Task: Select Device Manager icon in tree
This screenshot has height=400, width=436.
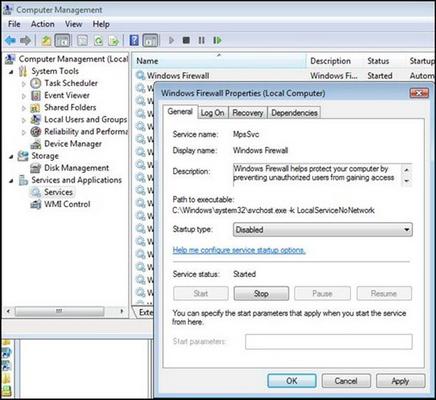Action: [36, 144]
